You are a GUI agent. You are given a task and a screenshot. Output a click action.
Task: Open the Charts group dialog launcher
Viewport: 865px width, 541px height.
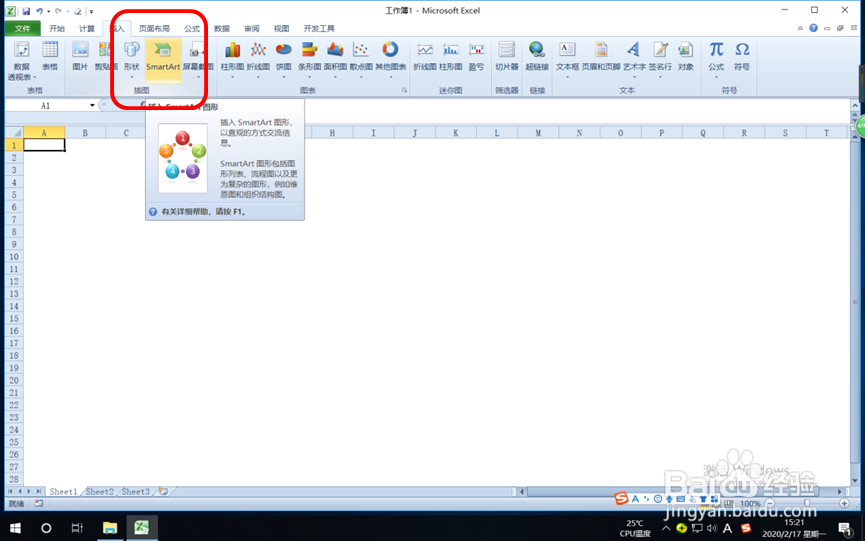tap(404, 90)
